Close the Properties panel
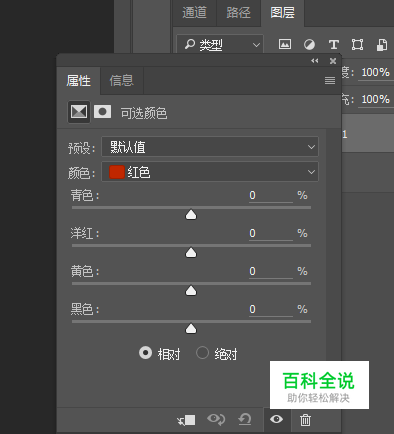The height and width of the screenshot is (434, 394). pos(333,61)
